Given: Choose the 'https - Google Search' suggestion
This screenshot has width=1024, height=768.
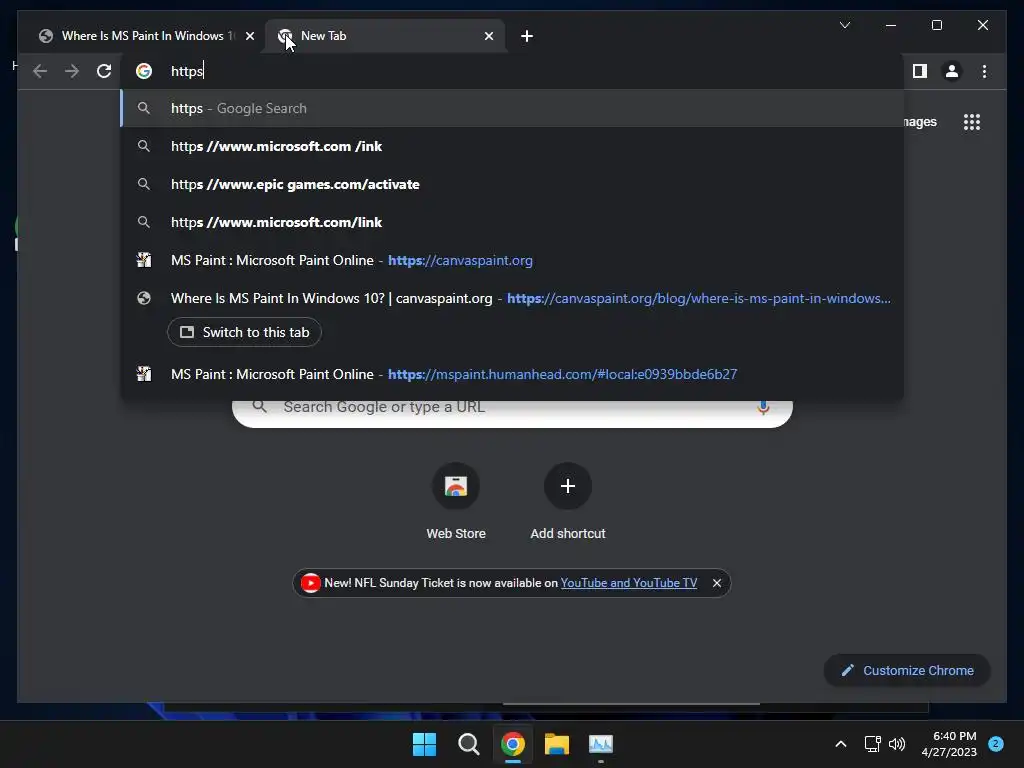Looking at the screenshot, I should [x=512, y=108].
